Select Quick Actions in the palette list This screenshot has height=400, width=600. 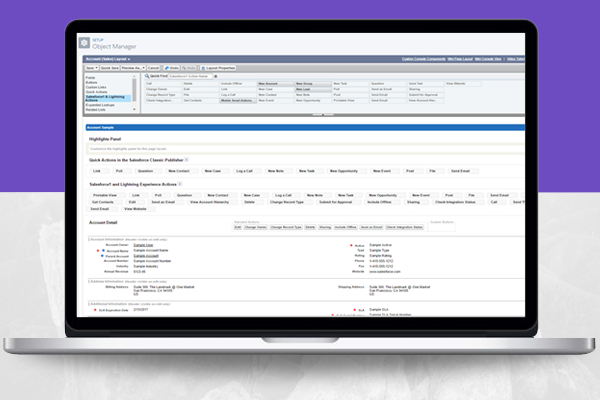[x=96, y=92]
